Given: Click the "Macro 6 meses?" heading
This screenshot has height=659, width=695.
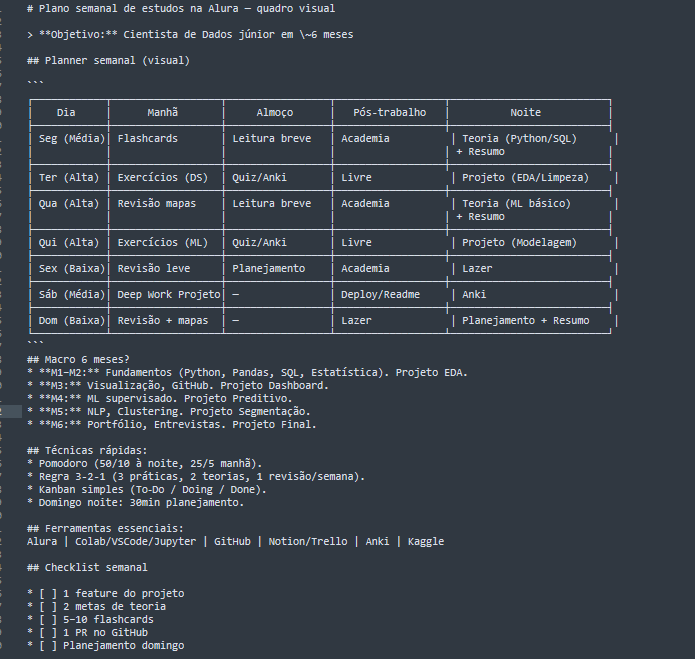Looking at the screenshot, I should 78,359.
